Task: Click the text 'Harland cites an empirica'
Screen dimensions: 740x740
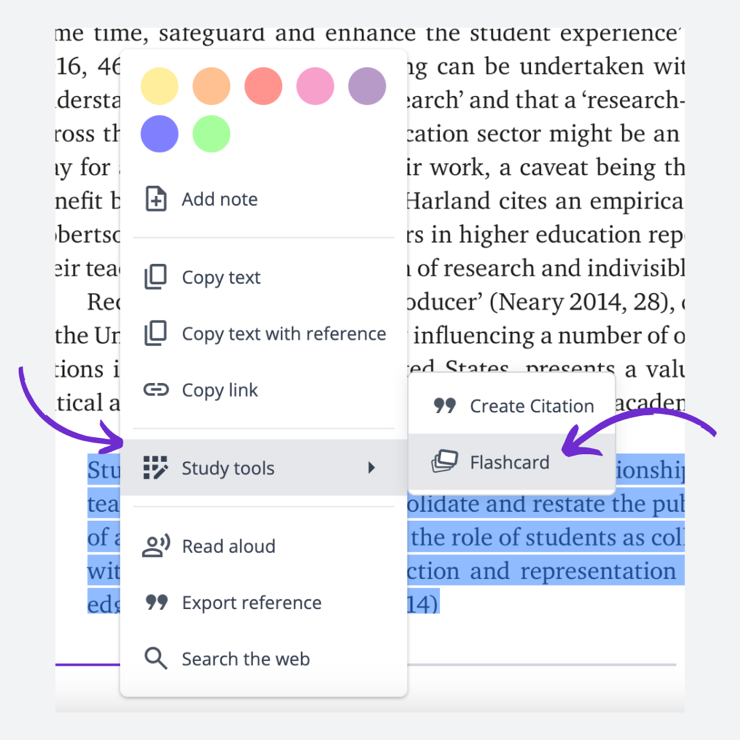Action: tap(545, 202)
